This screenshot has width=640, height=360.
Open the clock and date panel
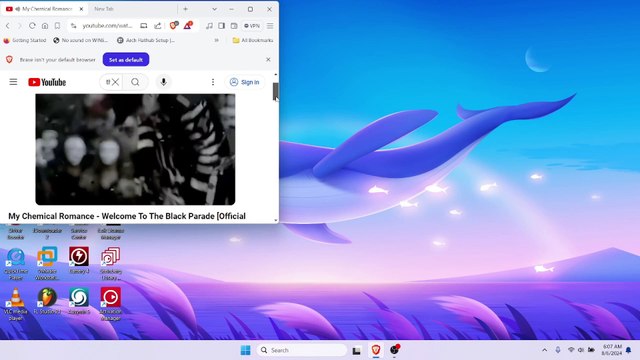611,350
